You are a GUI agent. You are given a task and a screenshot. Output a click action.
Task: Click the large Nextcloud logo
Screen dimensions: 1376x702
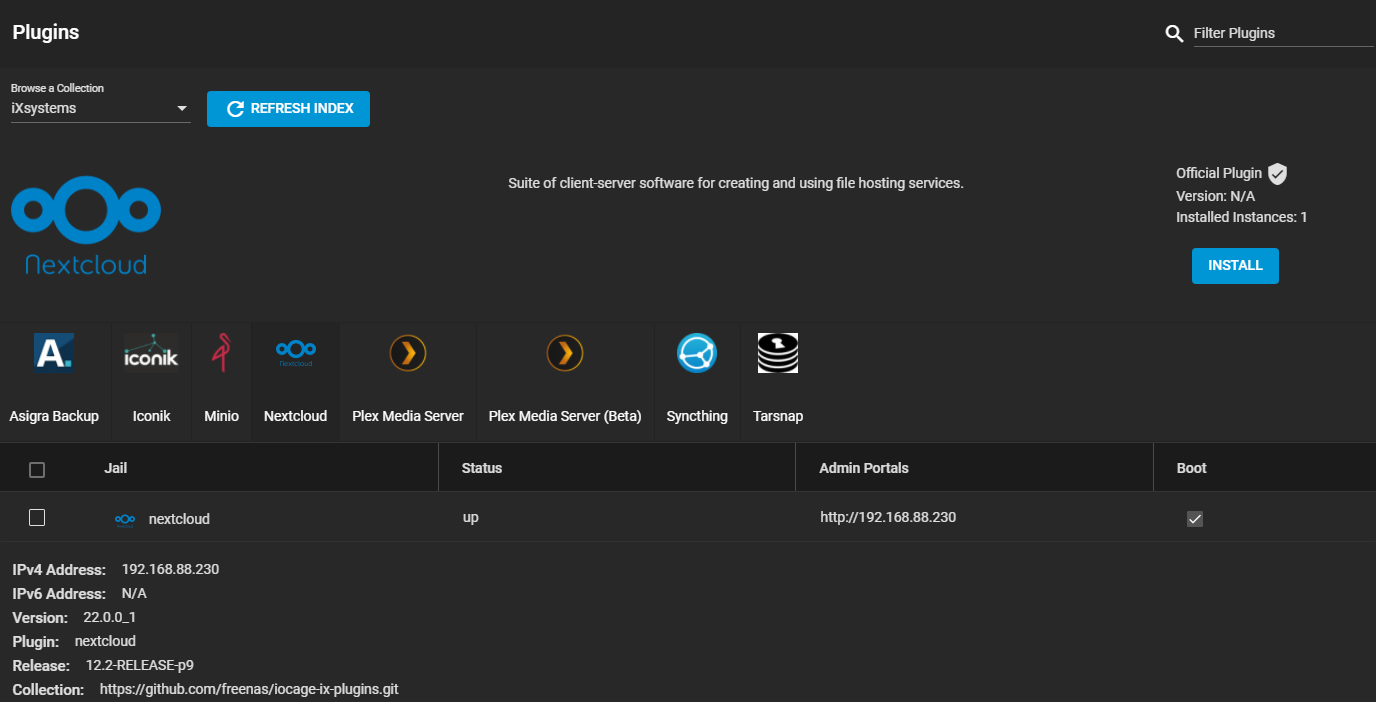click(x=86, y=225)
